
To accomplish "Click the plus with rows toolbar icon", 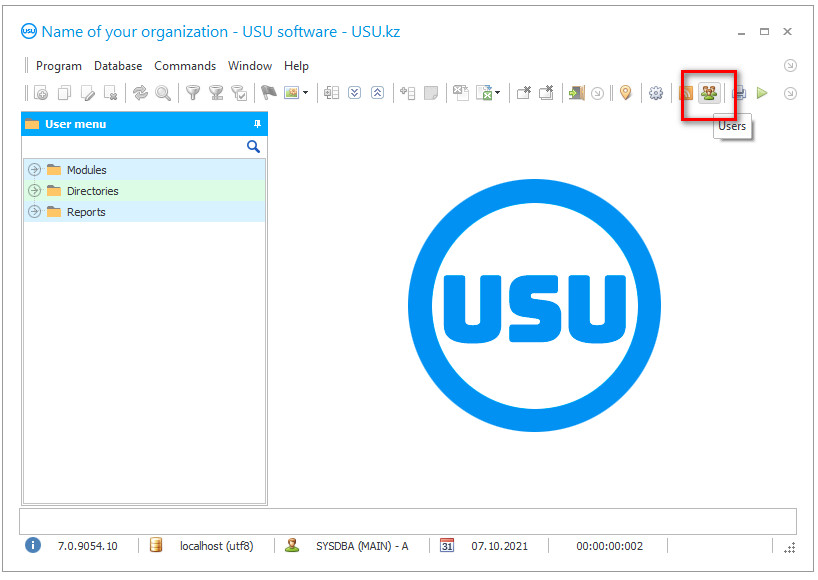I will pyautogui.click(x=407, y=93).
